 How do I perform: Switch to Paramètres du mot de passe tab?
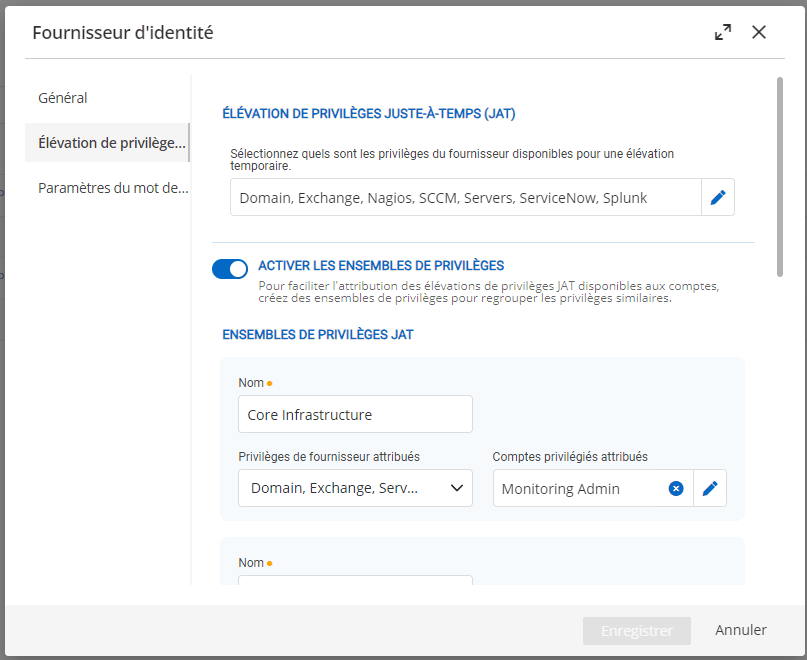113,188
